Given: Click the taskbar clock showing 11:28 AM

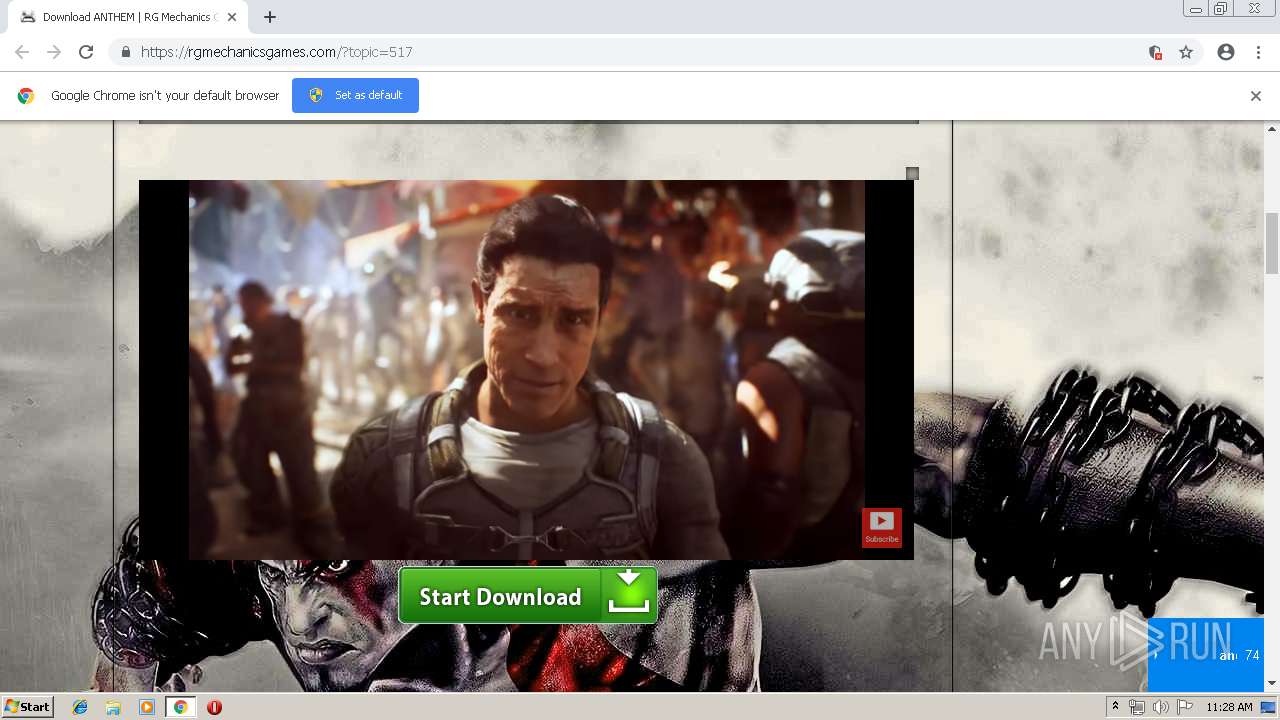Looking at the screenshot, I should click(1229, 707).
